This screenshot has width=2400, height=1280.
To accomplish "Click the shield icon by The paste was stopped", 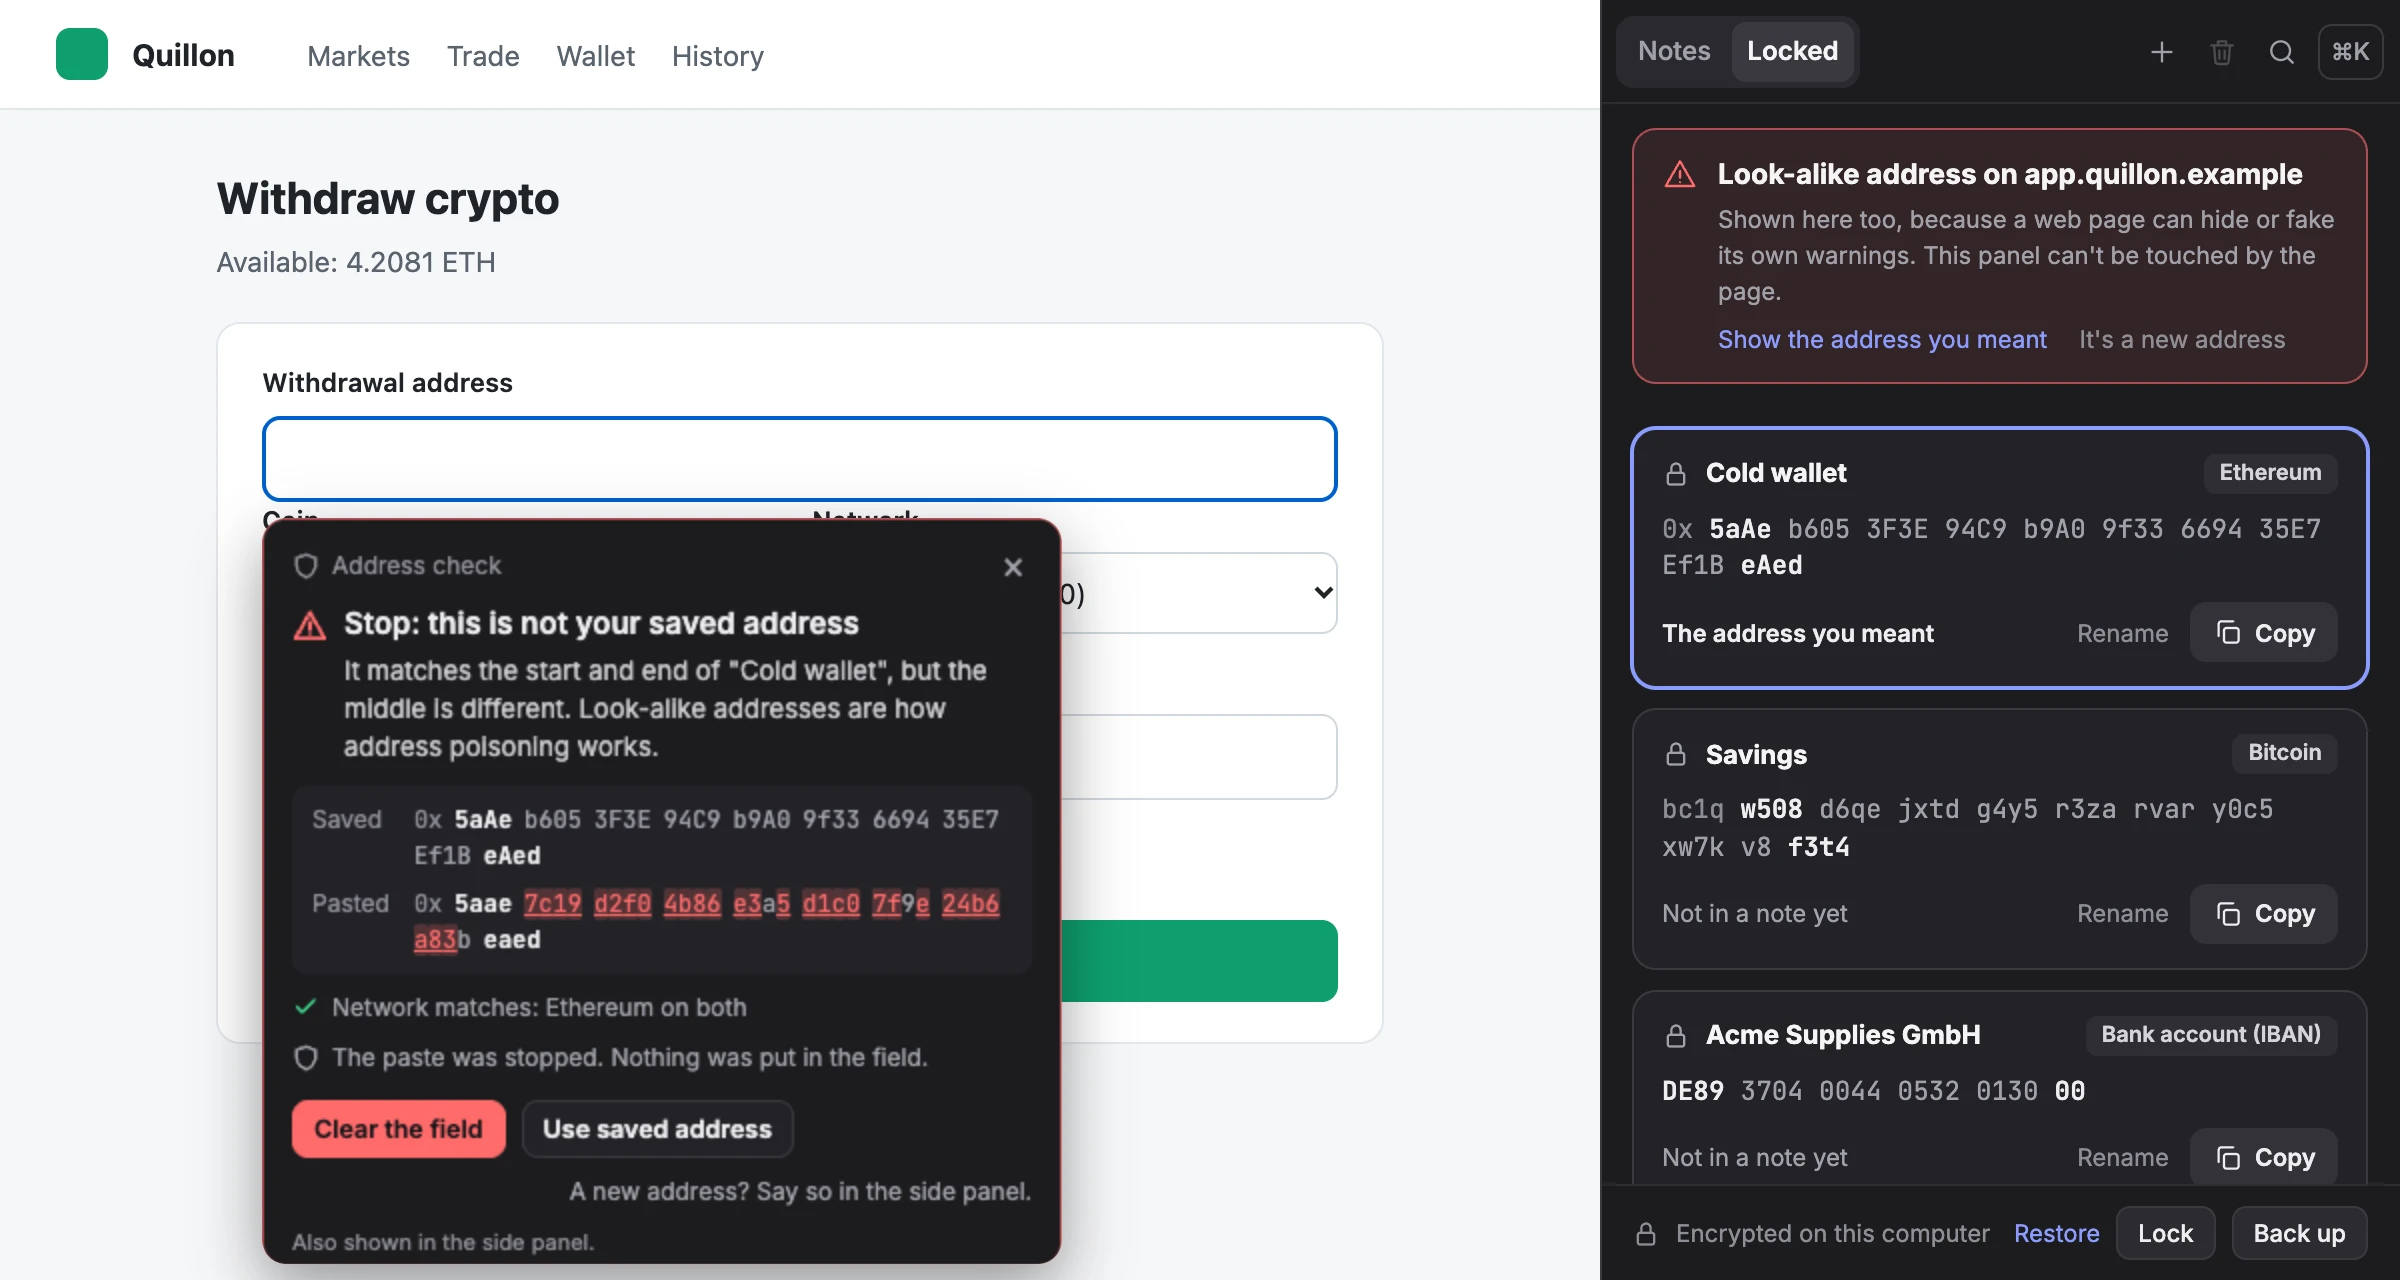I will 306,1057.
